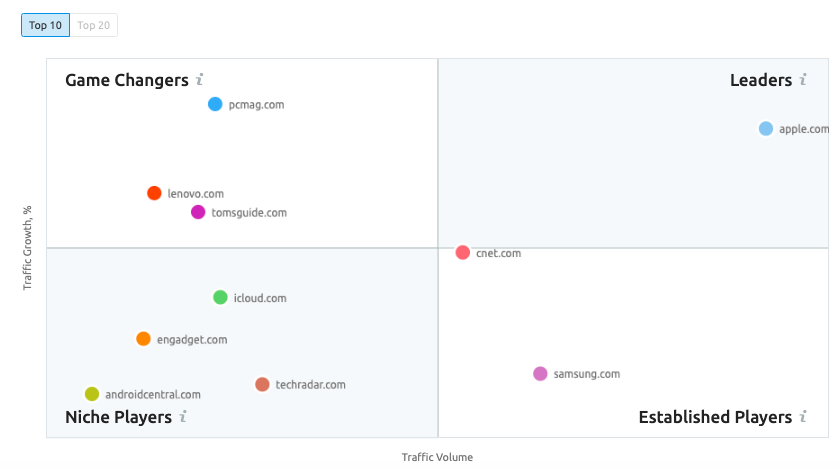Click the apple.com light blue dot
The width and height of the screenshot is (839, 468).
pos(766,128)
